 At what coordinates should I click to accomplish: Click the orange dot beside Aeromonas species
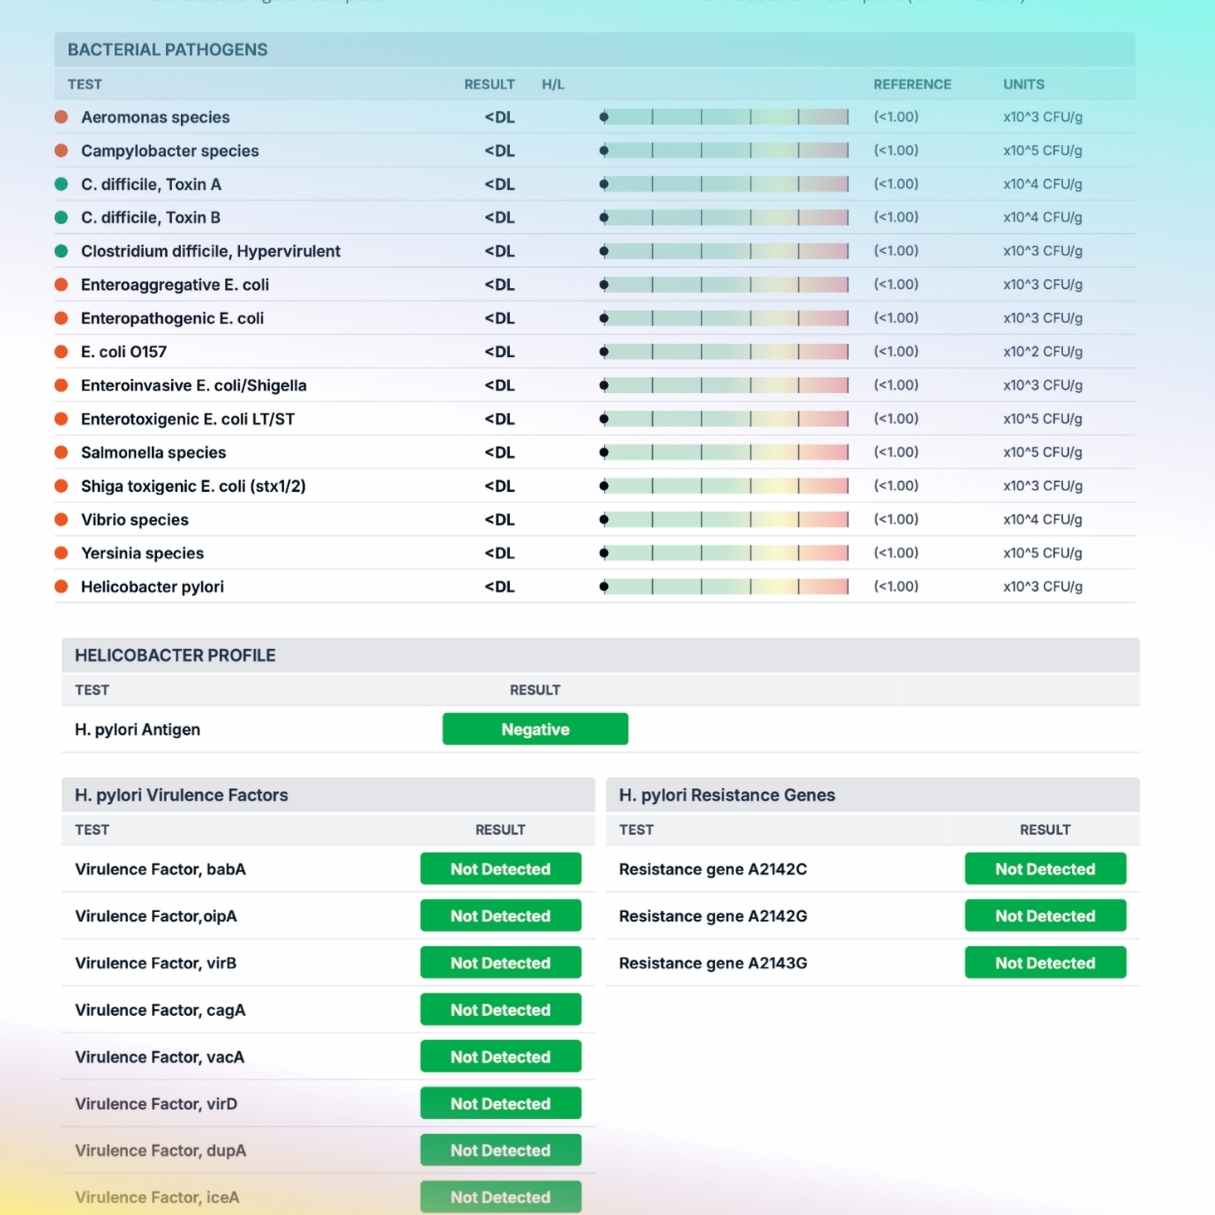(x=61, y=117)
